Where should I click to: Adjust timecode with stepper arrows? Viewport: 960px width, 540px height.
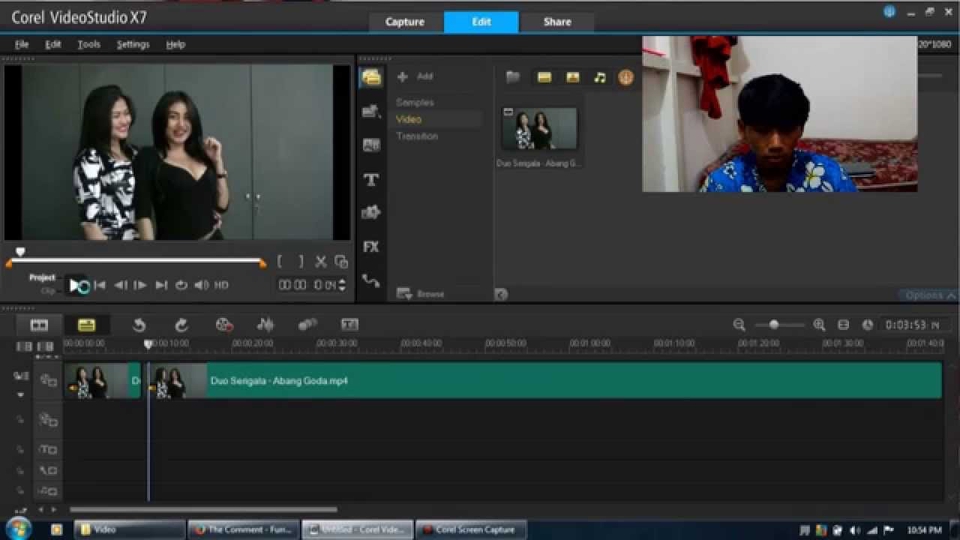pos(342,285)
